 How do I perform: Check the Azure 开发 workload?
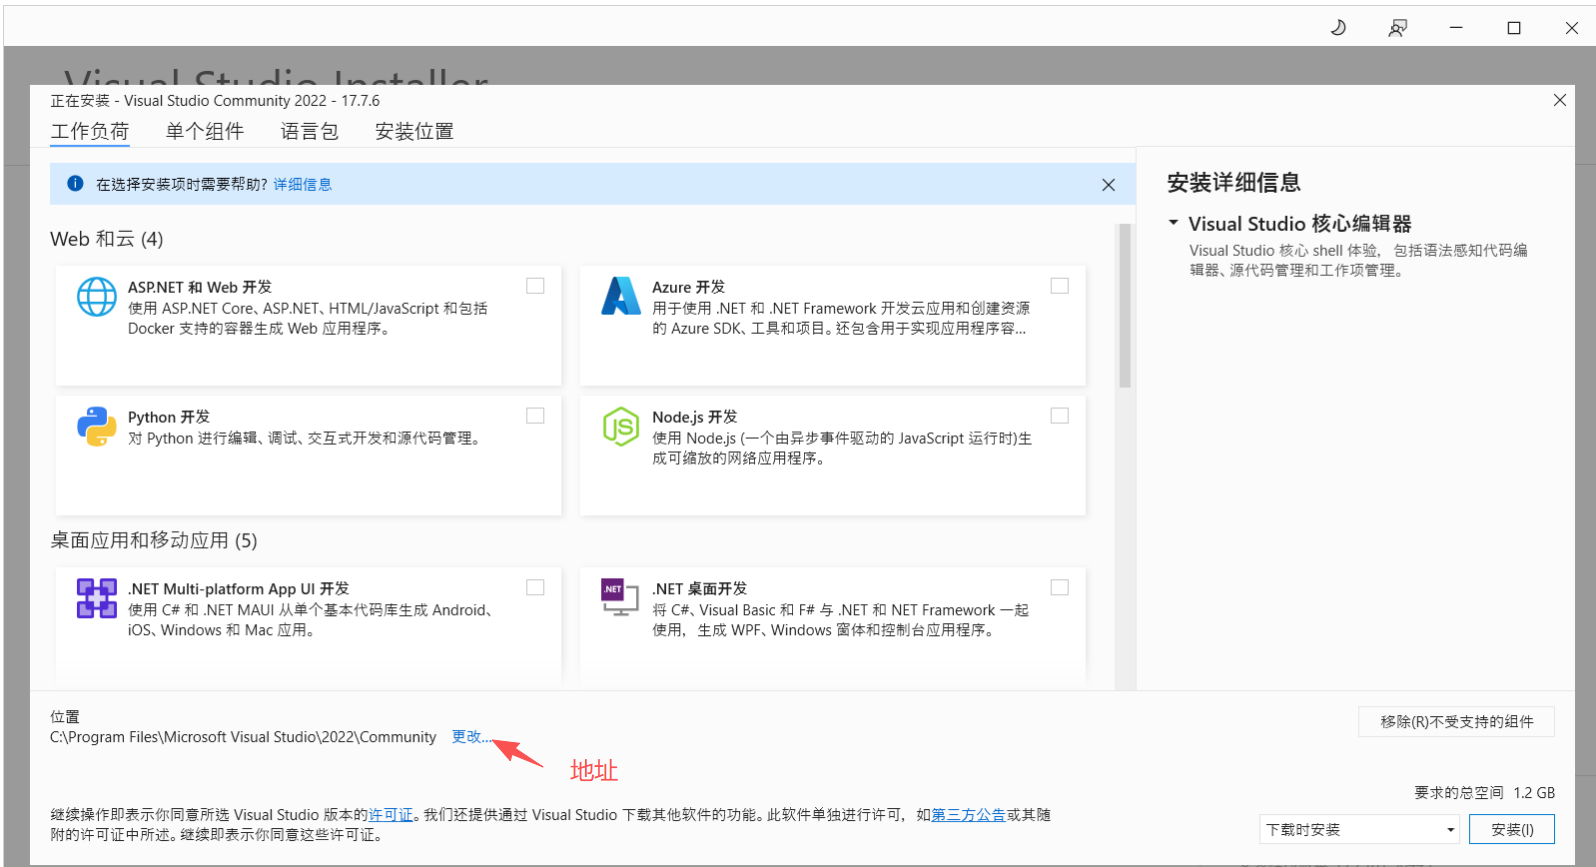pyautogui.click(x=1060, y=286)
